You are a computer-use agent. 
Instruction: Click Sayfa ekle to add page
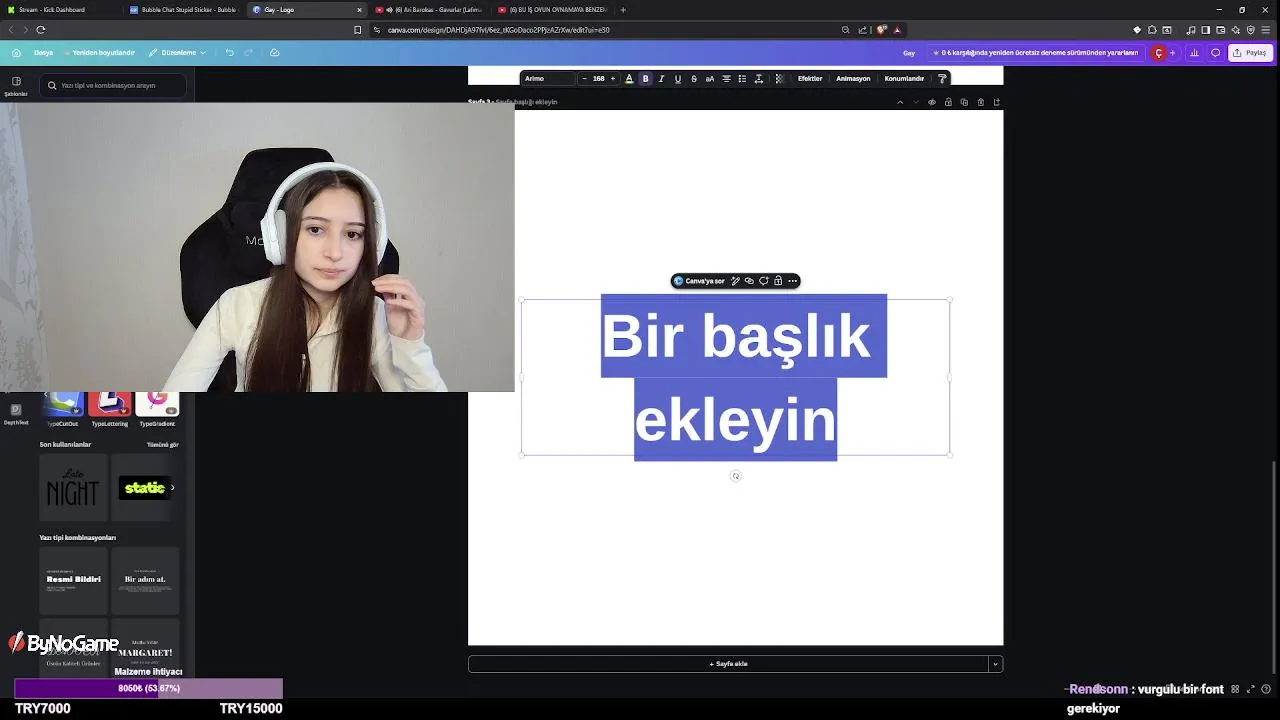[x=728, y=664]
